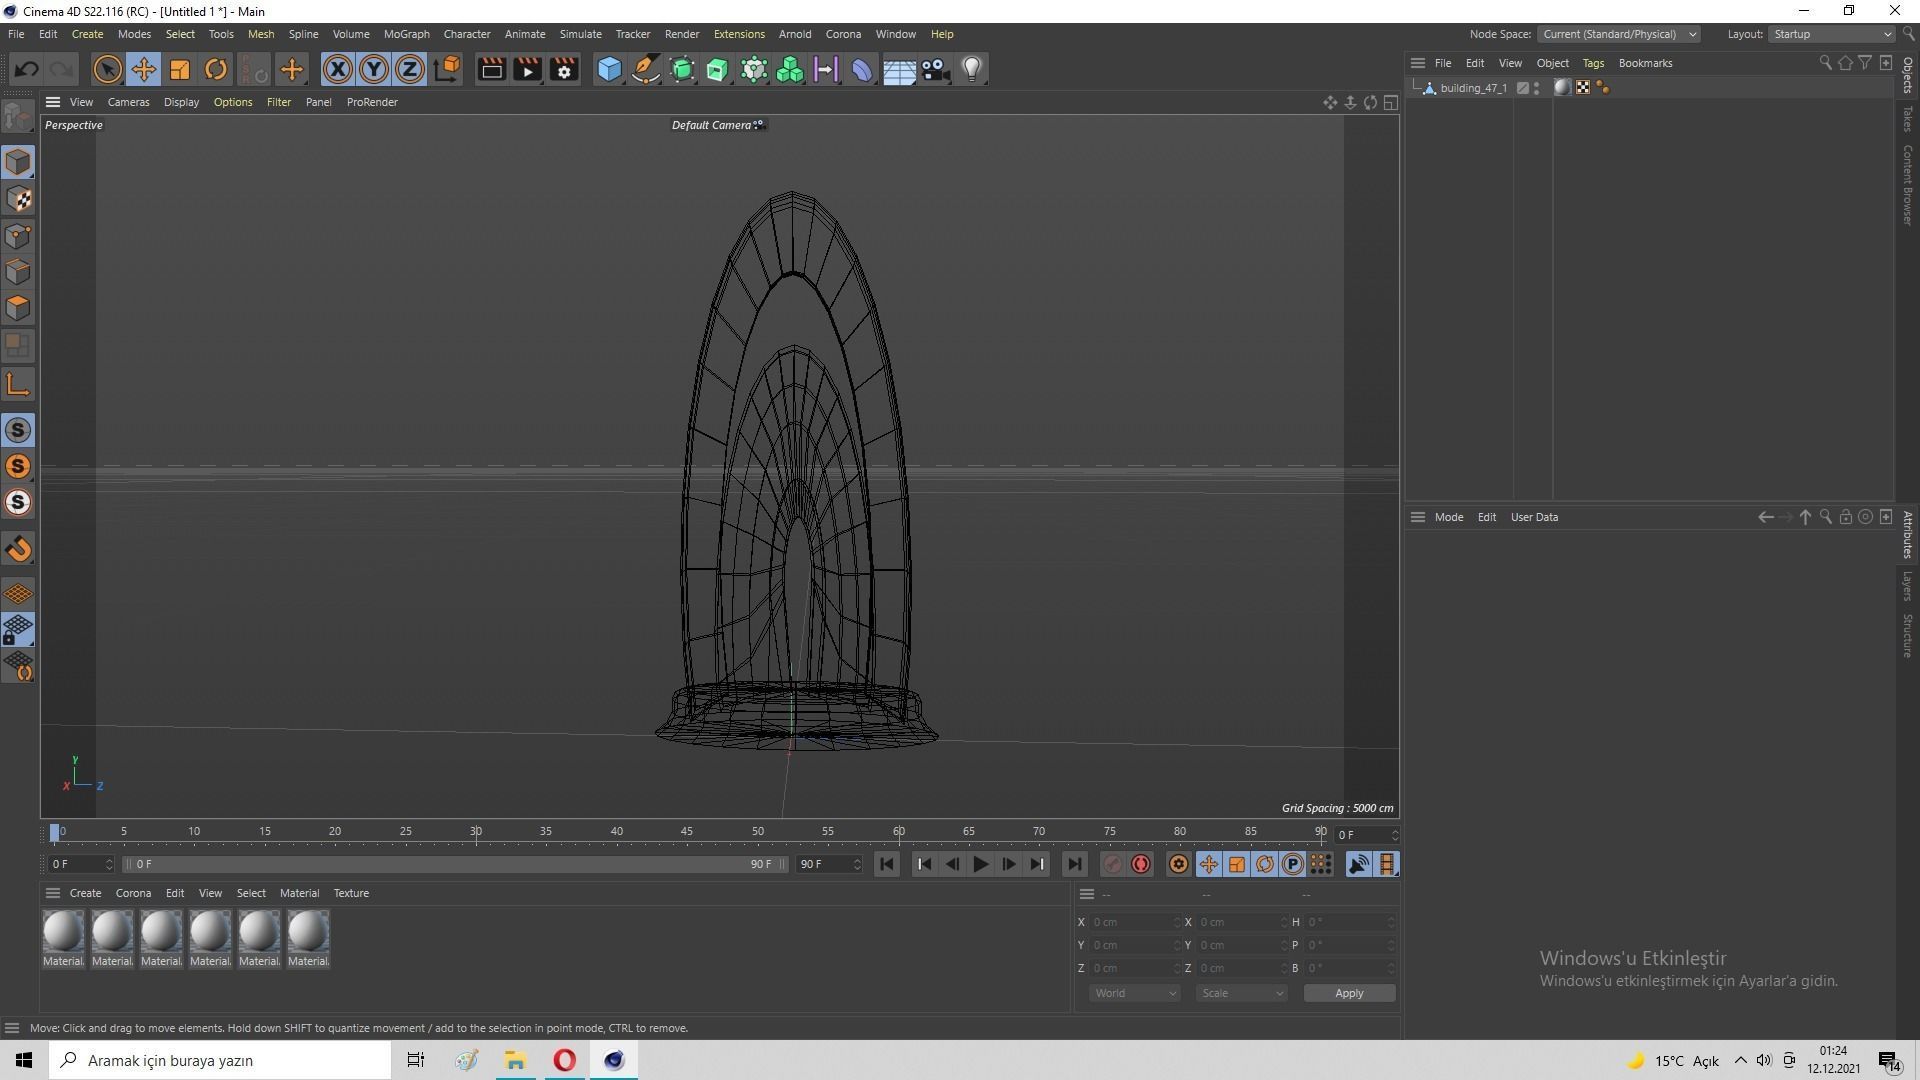Toggle X axis lock
The image size is (1920, 1080).
coord(338,69)
